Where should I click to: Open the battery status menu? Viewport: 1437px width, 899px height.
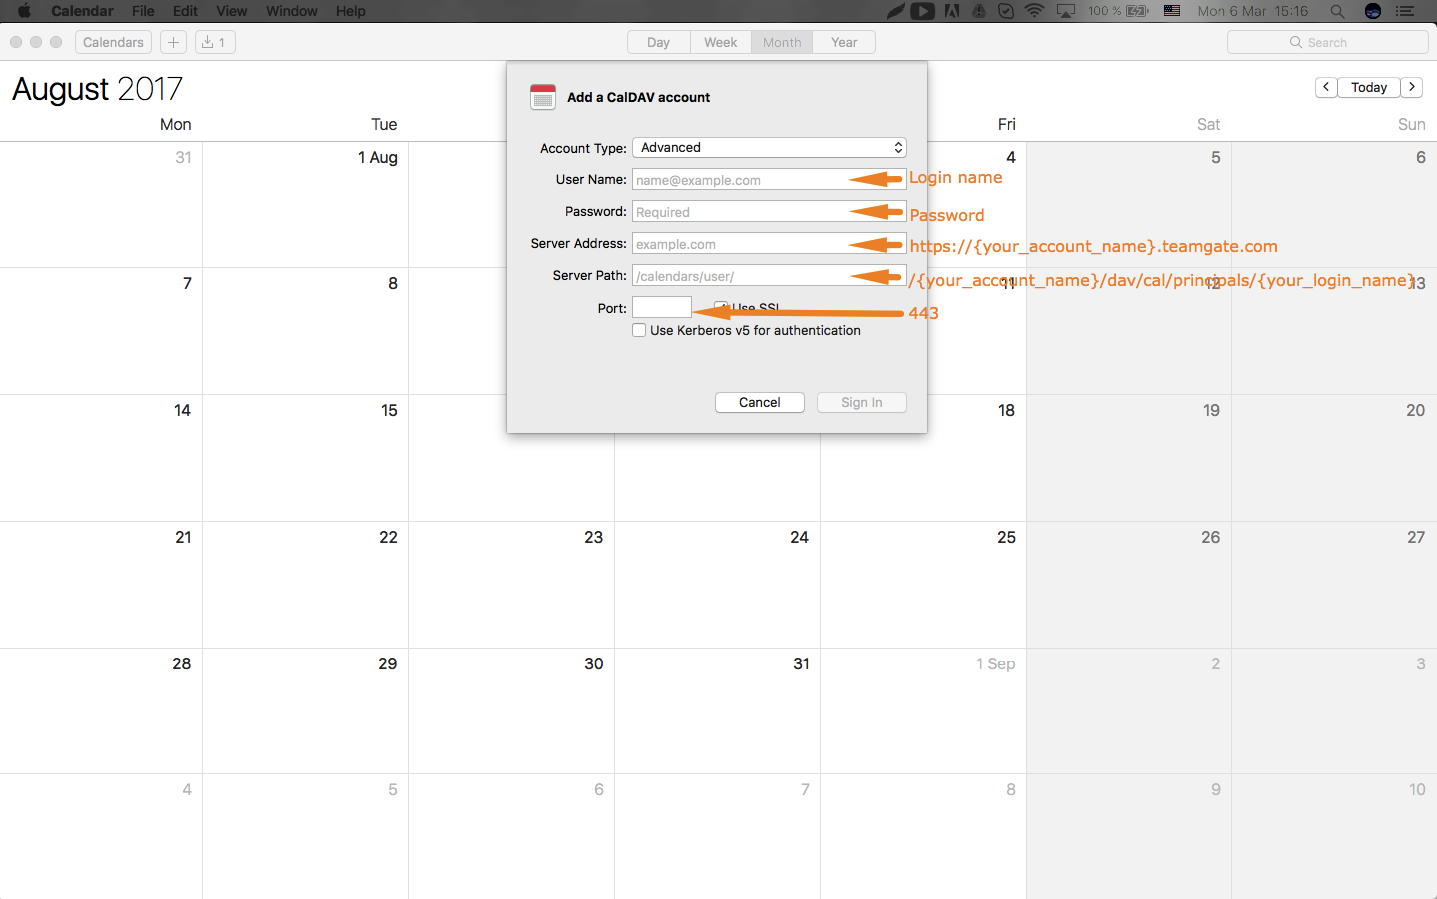coord(1118,11)
